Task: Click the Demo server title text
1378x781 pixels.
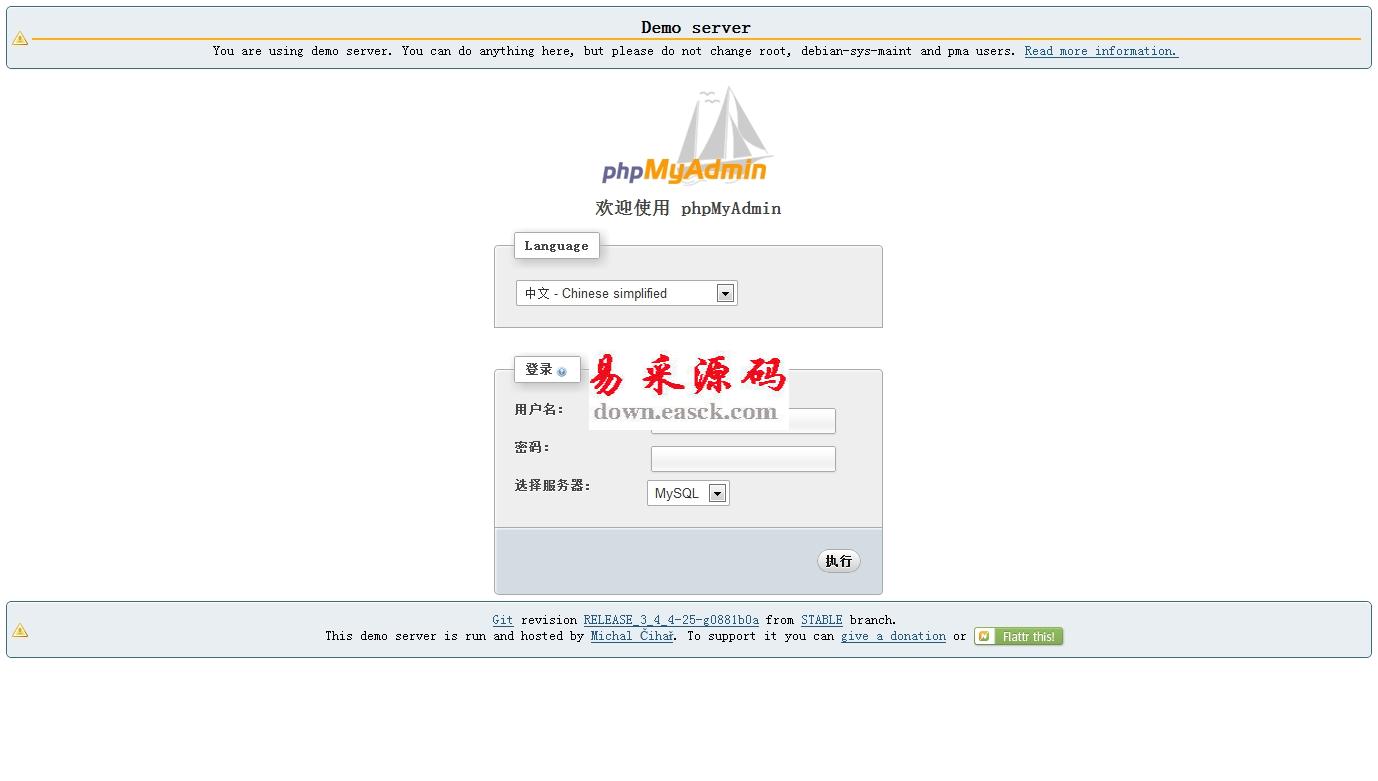Action: coord(696,27)
